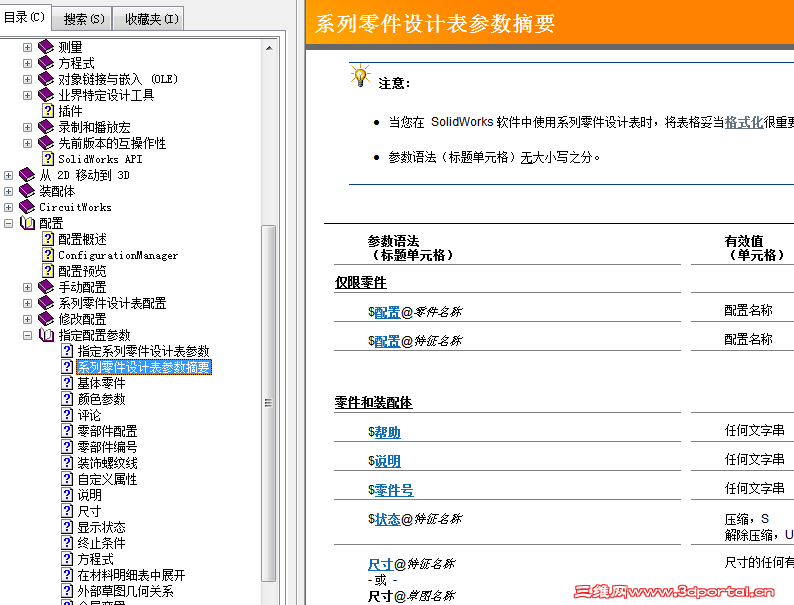Expand the CircuitWorks node
The width and height of the screenshot is (794, 605).
click(x=8, y=207)
